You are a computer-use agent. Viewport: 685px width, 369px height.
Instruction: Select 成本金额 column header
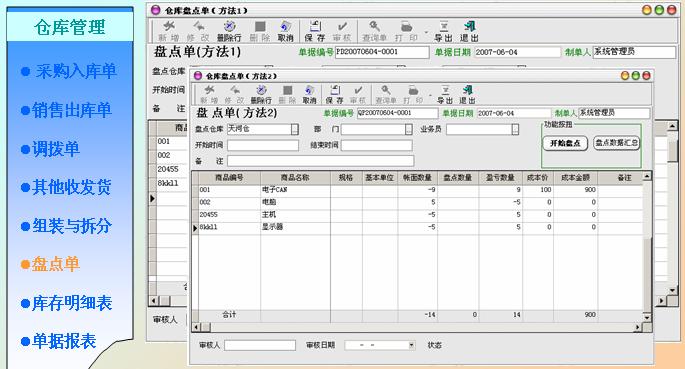575,178
